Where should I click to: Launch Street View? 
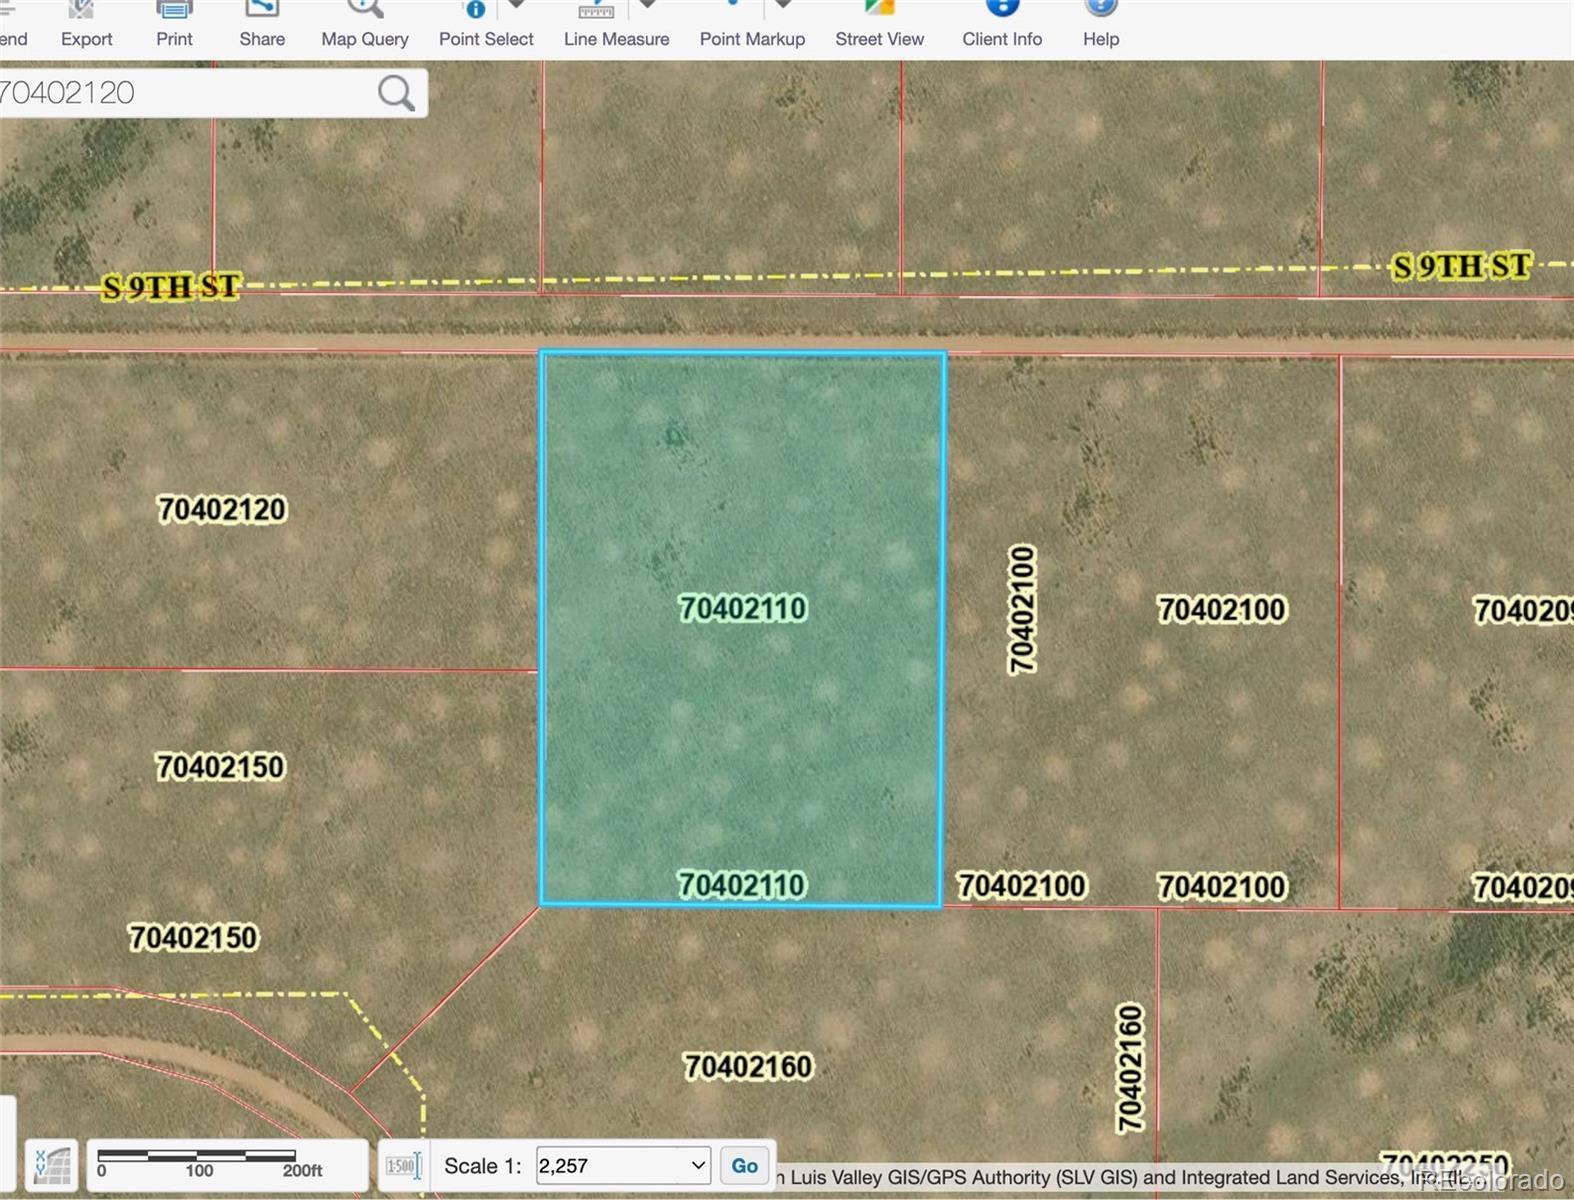click(879, 25)
